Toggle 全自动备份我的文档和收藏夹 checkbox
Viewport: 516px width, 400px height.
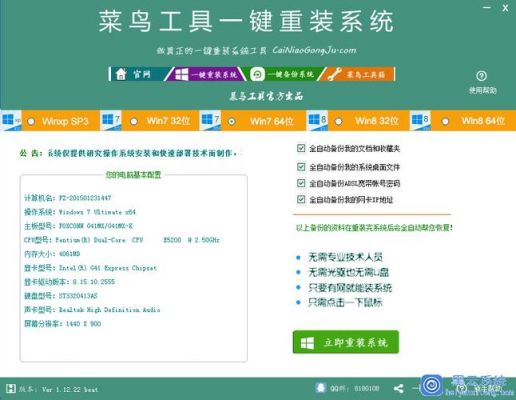point(301,148)
